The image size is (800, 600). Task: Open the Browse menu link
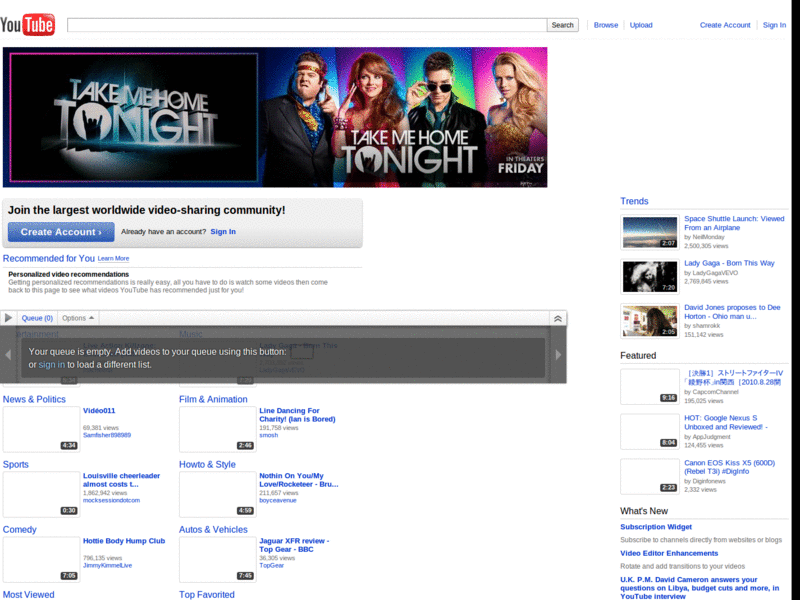tap(606, 25)
